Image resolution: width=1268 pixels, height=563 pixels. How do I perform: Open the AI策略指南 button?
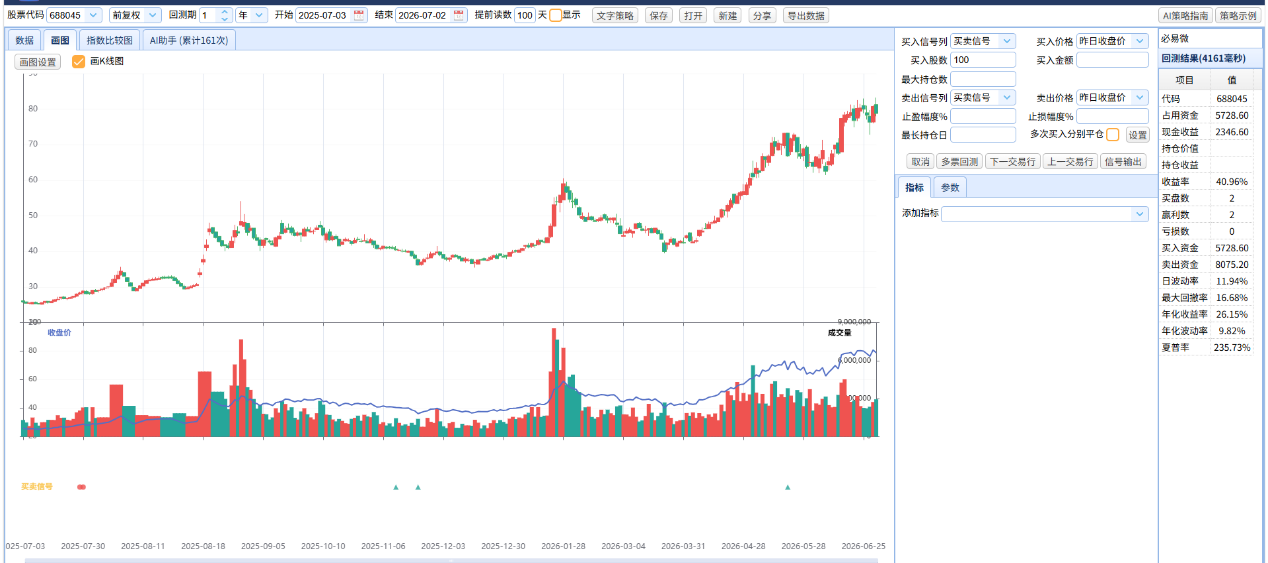1184,16
